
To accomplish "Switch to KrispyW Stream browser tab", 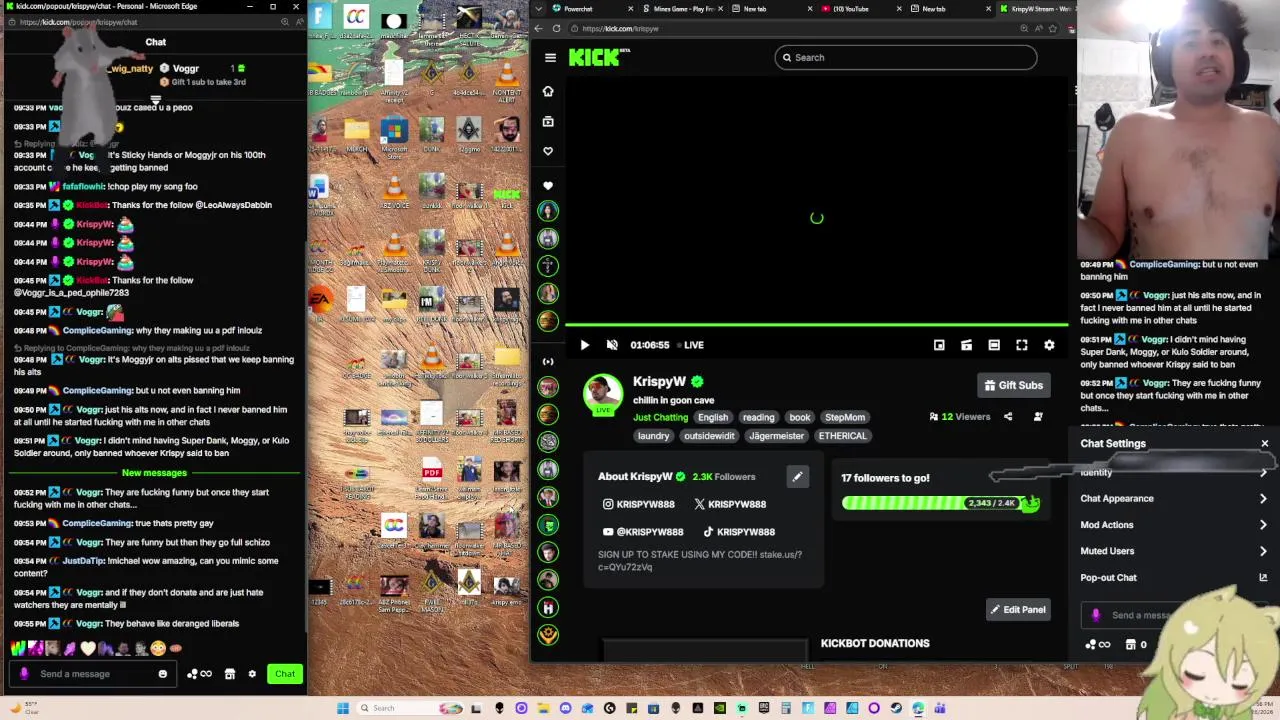I will click(x=1035, y=9).
